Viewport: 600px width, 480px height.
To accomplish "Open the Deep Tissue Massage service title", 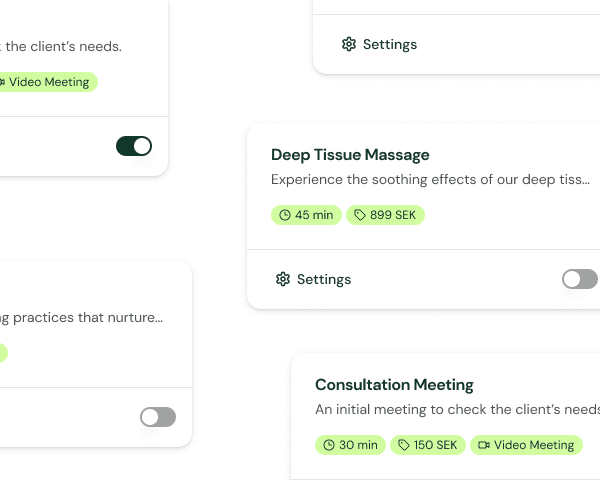I will [350, 155].
